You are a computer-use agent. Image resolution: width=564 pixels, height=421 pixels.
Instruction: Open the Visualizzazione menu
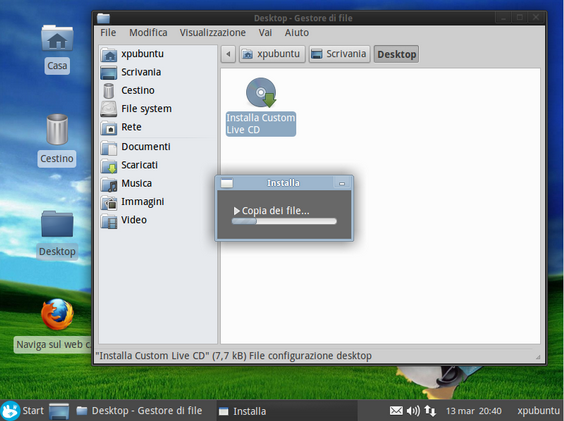(213, 33)
